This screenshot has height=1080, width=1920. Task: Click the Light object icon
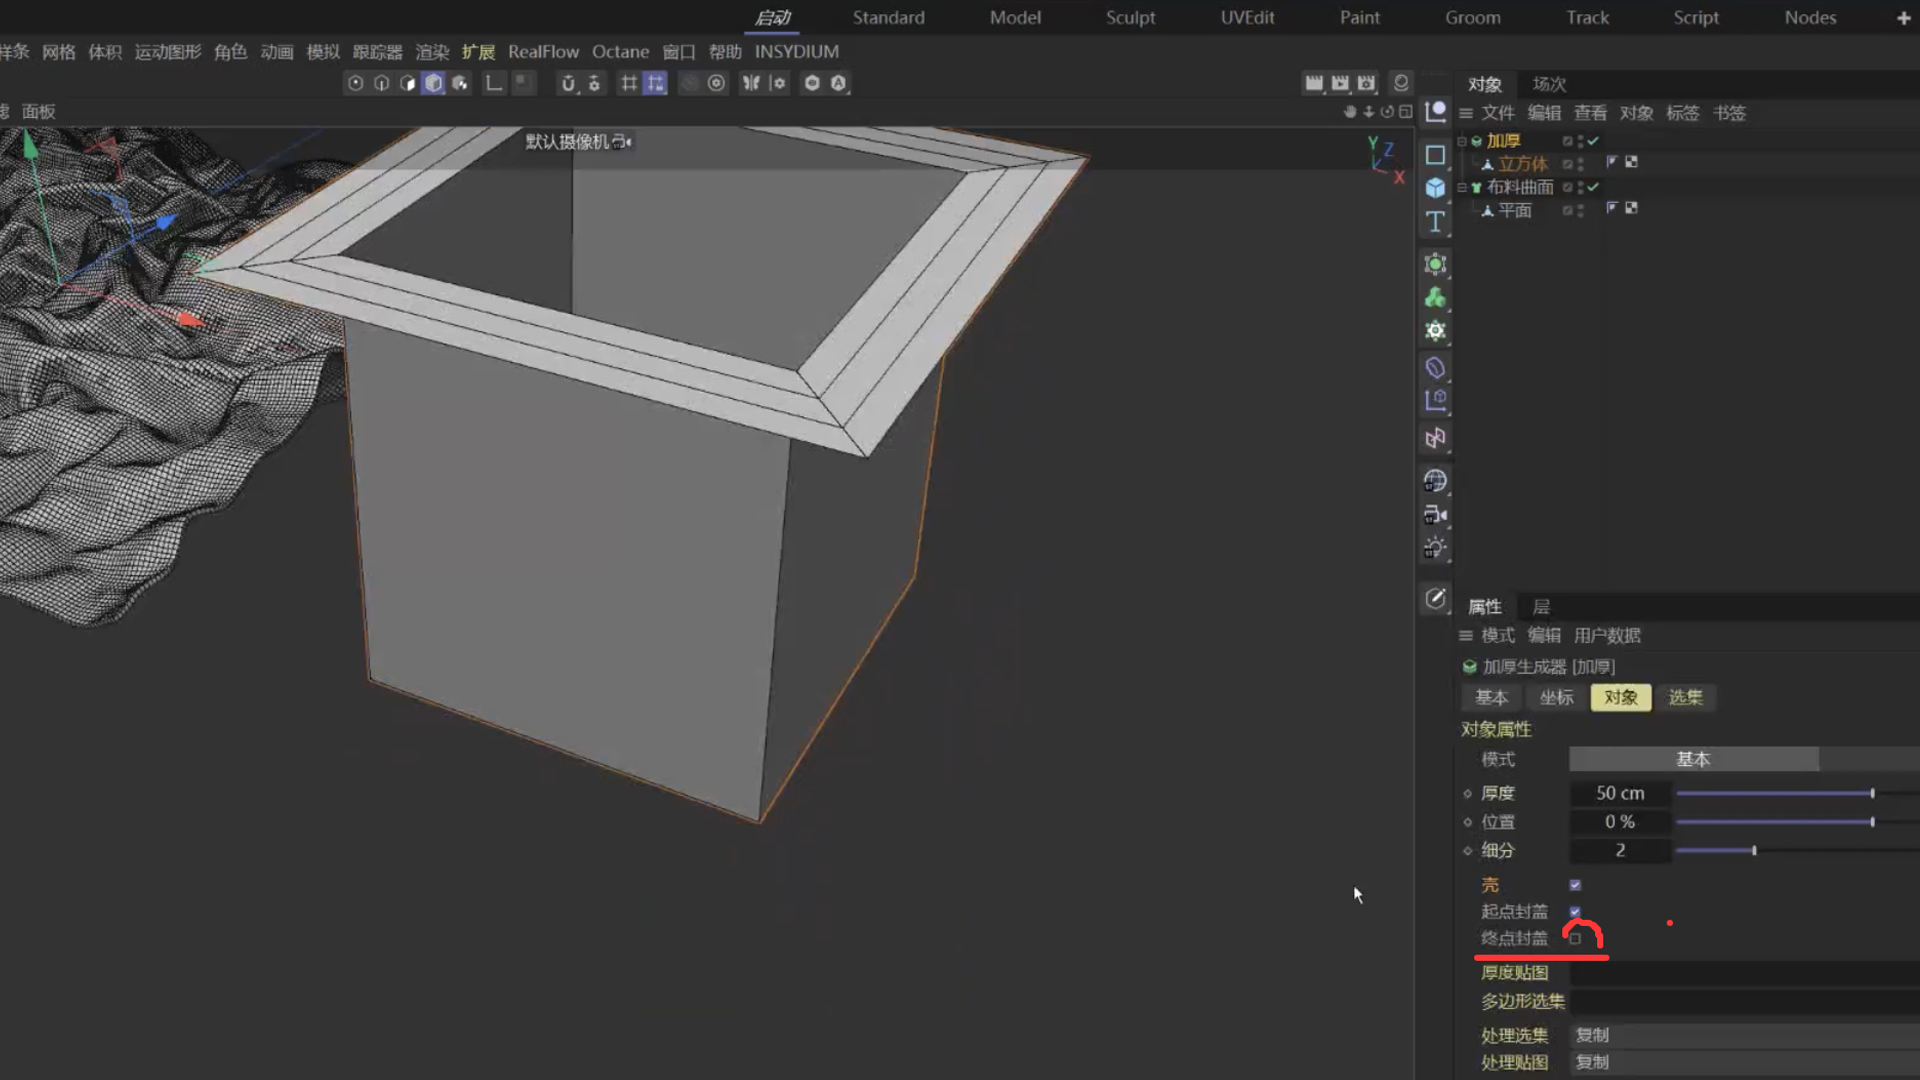pos(1435,548)
